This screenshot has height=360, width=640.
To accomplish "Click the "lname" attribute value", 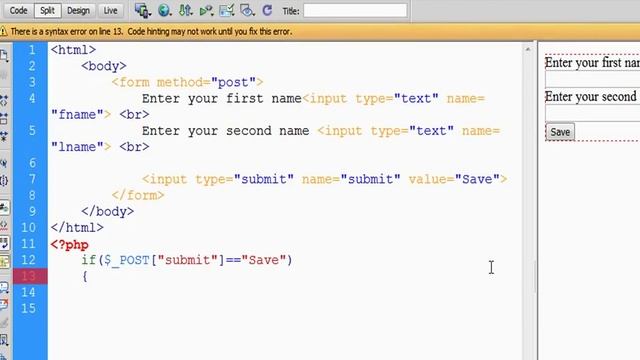I will 77,147.
